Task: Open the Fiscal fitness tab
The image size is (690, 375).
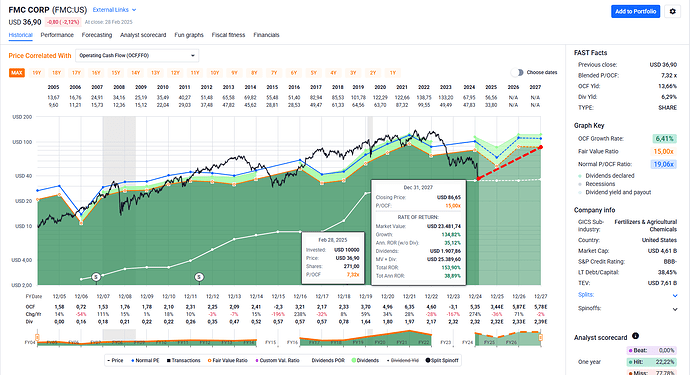Action: pyautogui.click(x=228, y=35)
